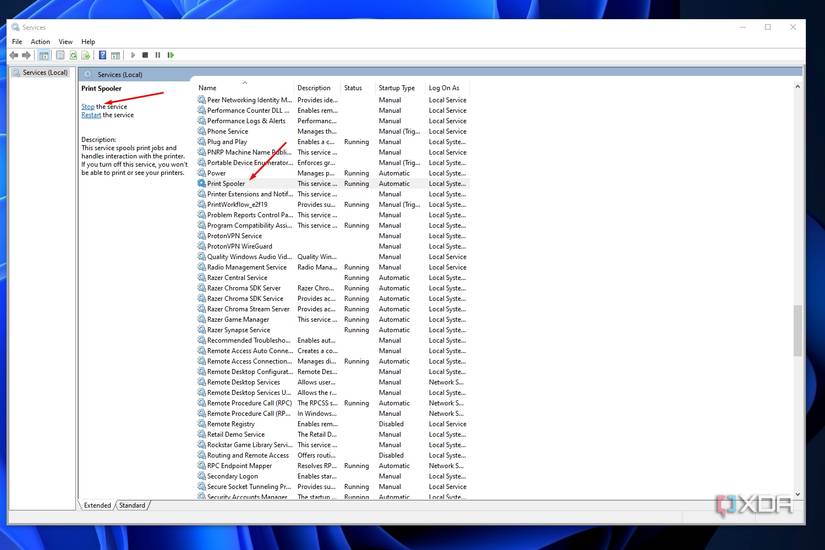This screenshot has width=825, height=550.
Task: Click the Running status of Print Spooler
Action: 356,184
